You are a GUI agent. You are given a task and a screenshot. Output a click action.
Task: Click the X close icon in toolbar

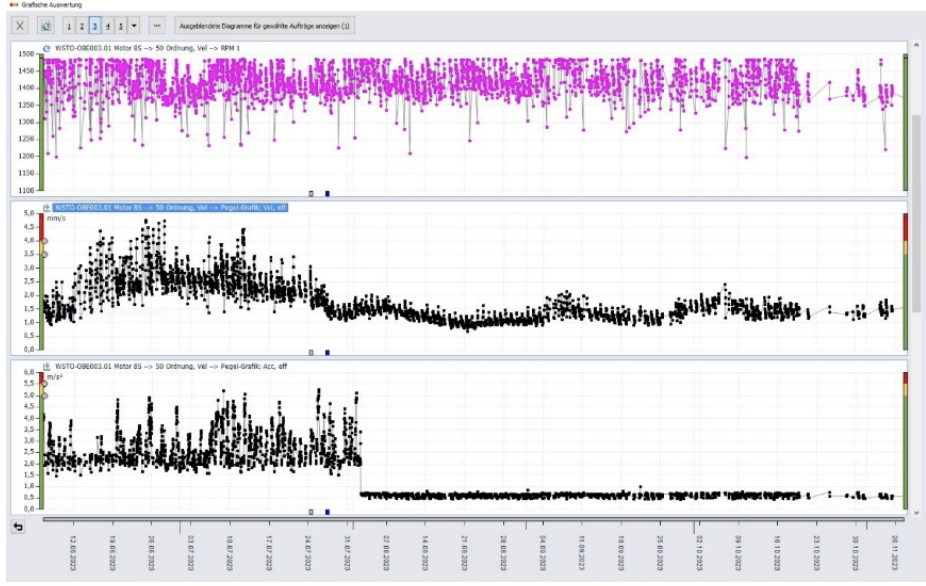pos(21,25)
